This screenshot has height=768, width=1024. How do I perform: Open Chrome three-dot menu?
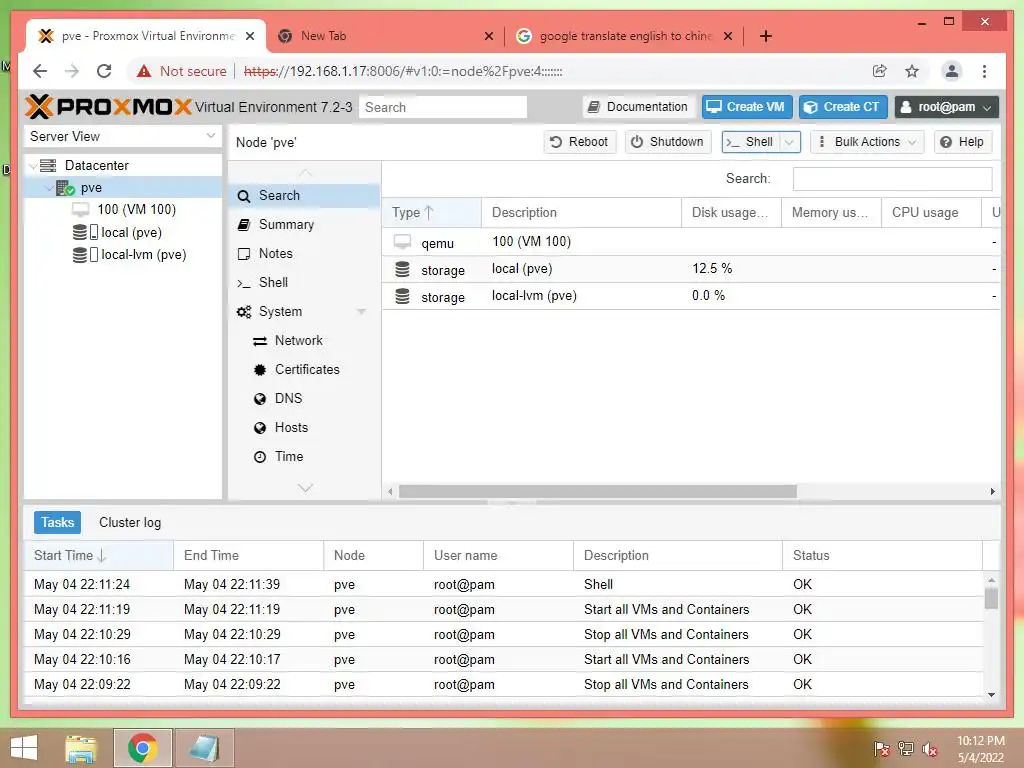[984, 71]
